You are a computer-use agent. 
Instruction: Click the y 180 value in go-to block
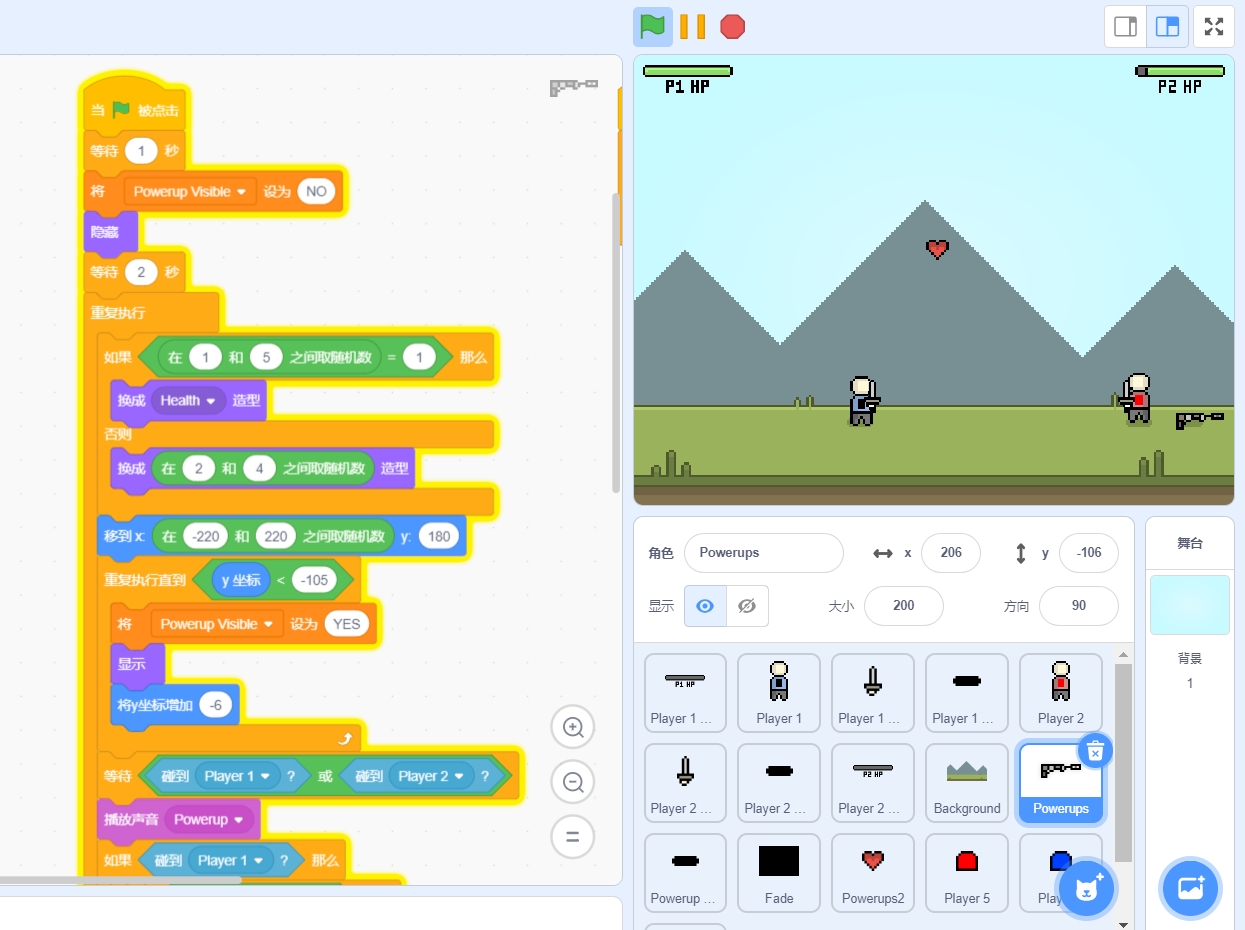(x=438, y=537)
